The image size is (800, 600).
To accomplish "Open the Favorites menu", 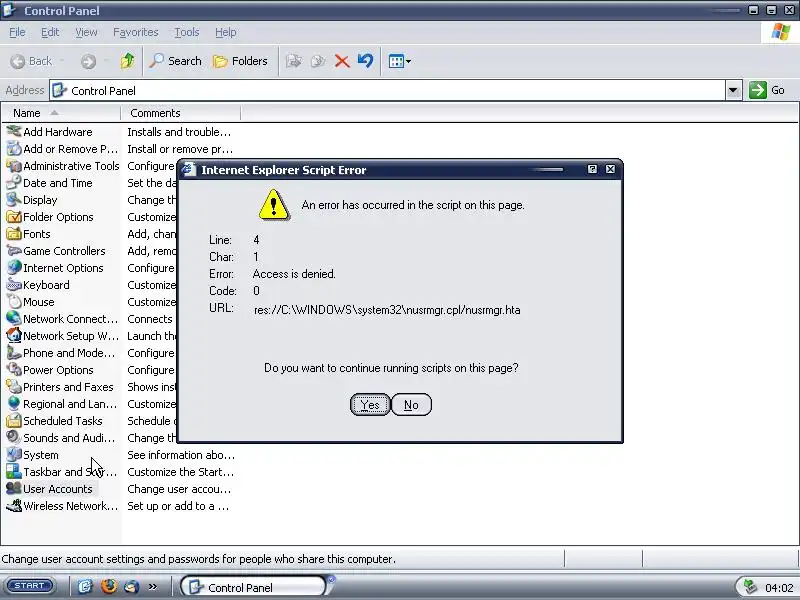I will pyautogui.click(x=136, y=32).
